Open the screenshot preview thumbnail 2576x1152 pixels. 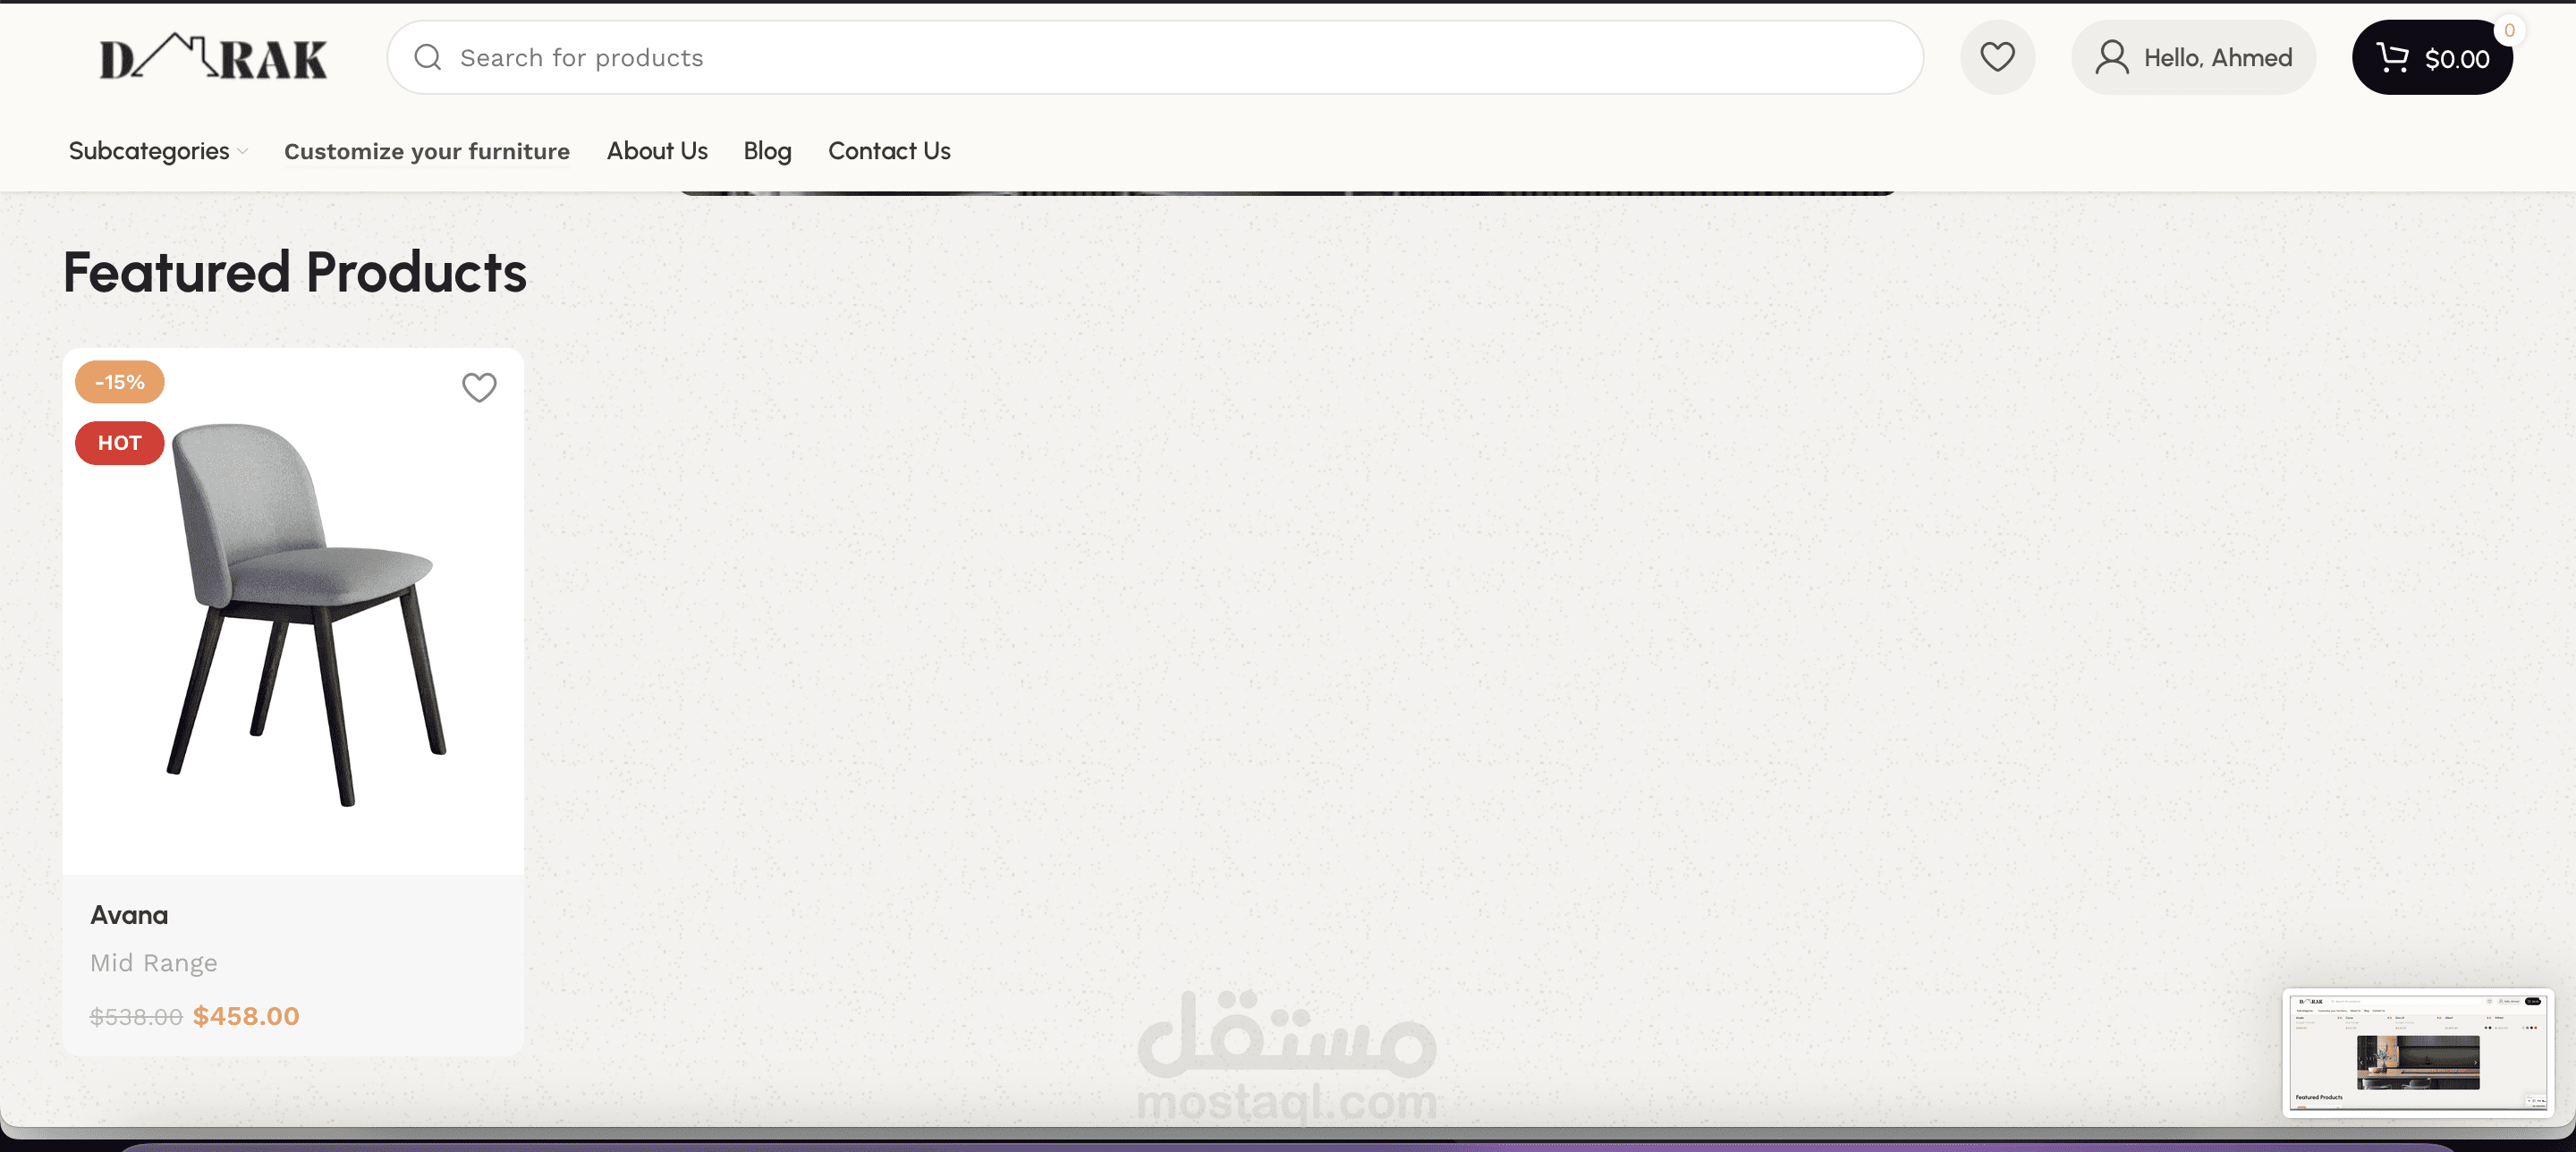[x=2418, y=1052]
